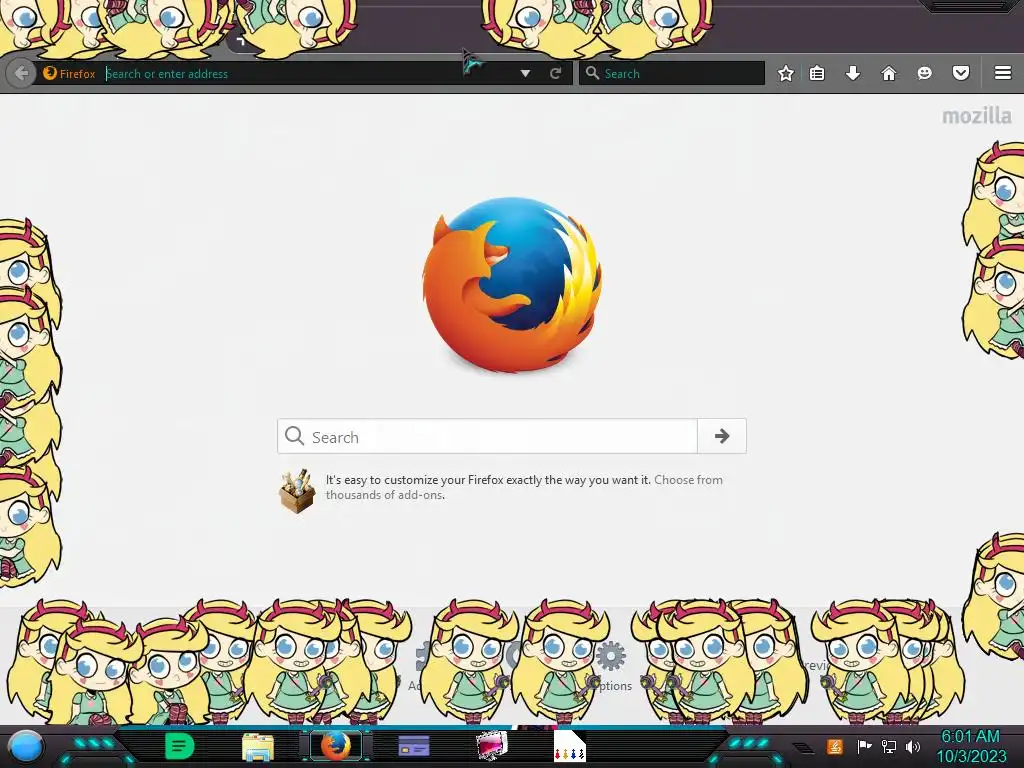Viewport: 1024px width, 768px height.
Task: Launch the green Spotify taskbar icon
Action: 179,746
